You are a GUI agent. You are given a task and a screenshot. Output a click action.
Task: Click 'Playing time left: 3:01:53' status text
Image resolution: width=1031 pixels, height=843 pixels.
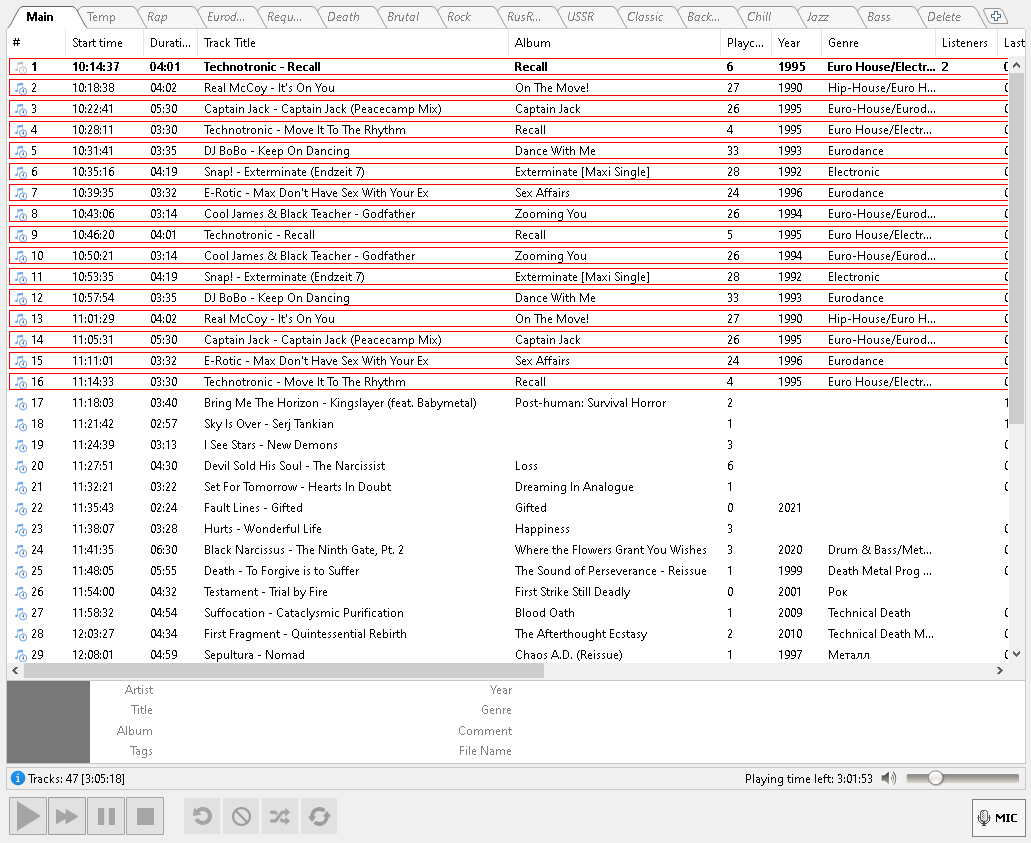808,779
